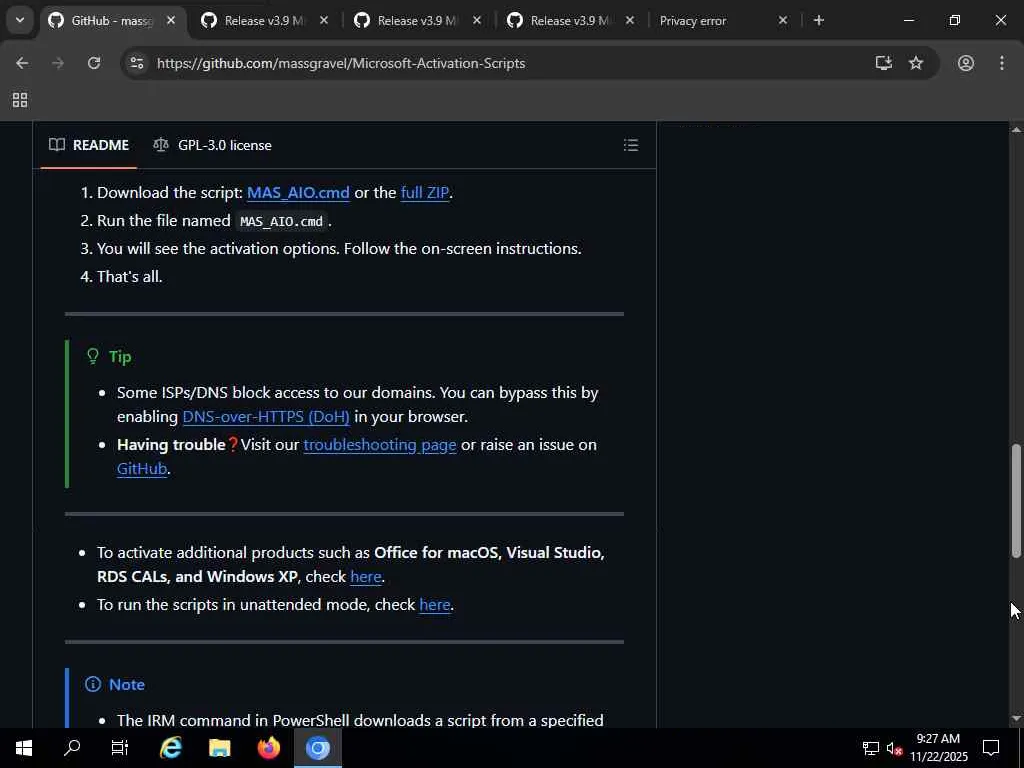Open network status tray icon
This screenshot has height=768, width=1024.
point(871,748)
